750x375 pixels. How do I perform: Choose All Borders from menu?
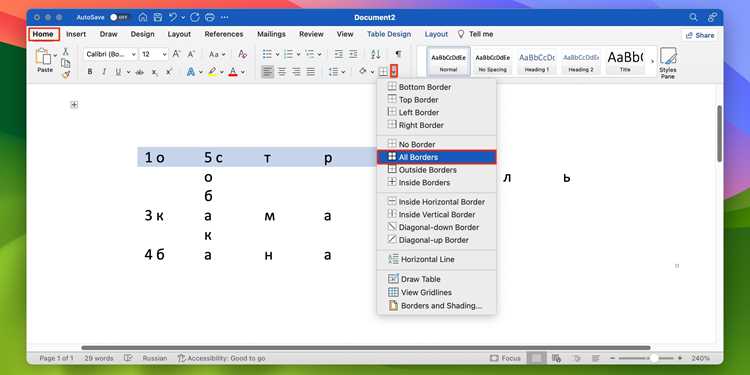click(x=436, y=157)
